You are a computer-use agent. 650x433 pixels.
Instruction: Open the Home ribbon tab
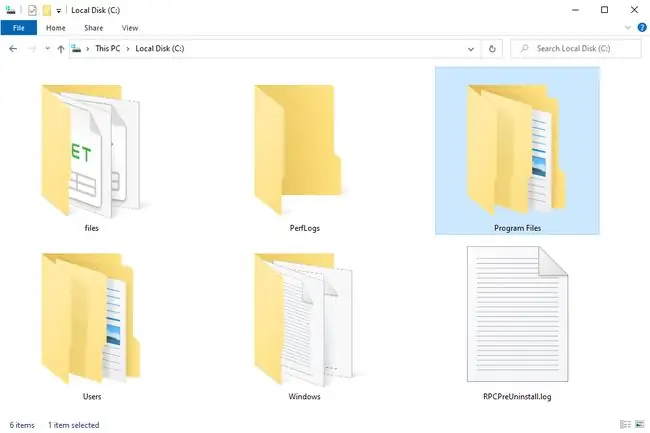[x=56, y=28]
